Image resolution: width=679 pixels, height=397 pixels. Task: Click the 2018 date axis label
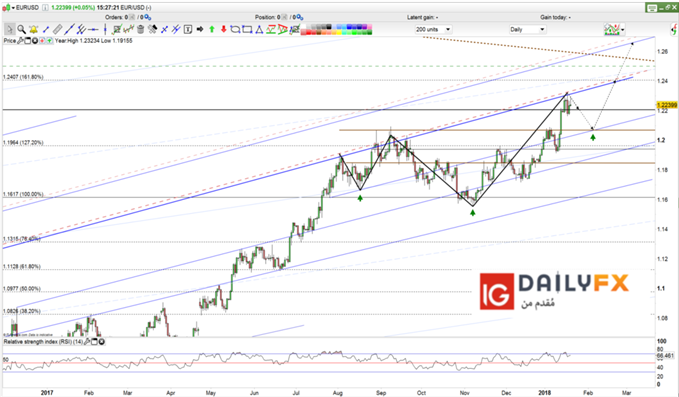pyautogui.click(x=544, y=393)
